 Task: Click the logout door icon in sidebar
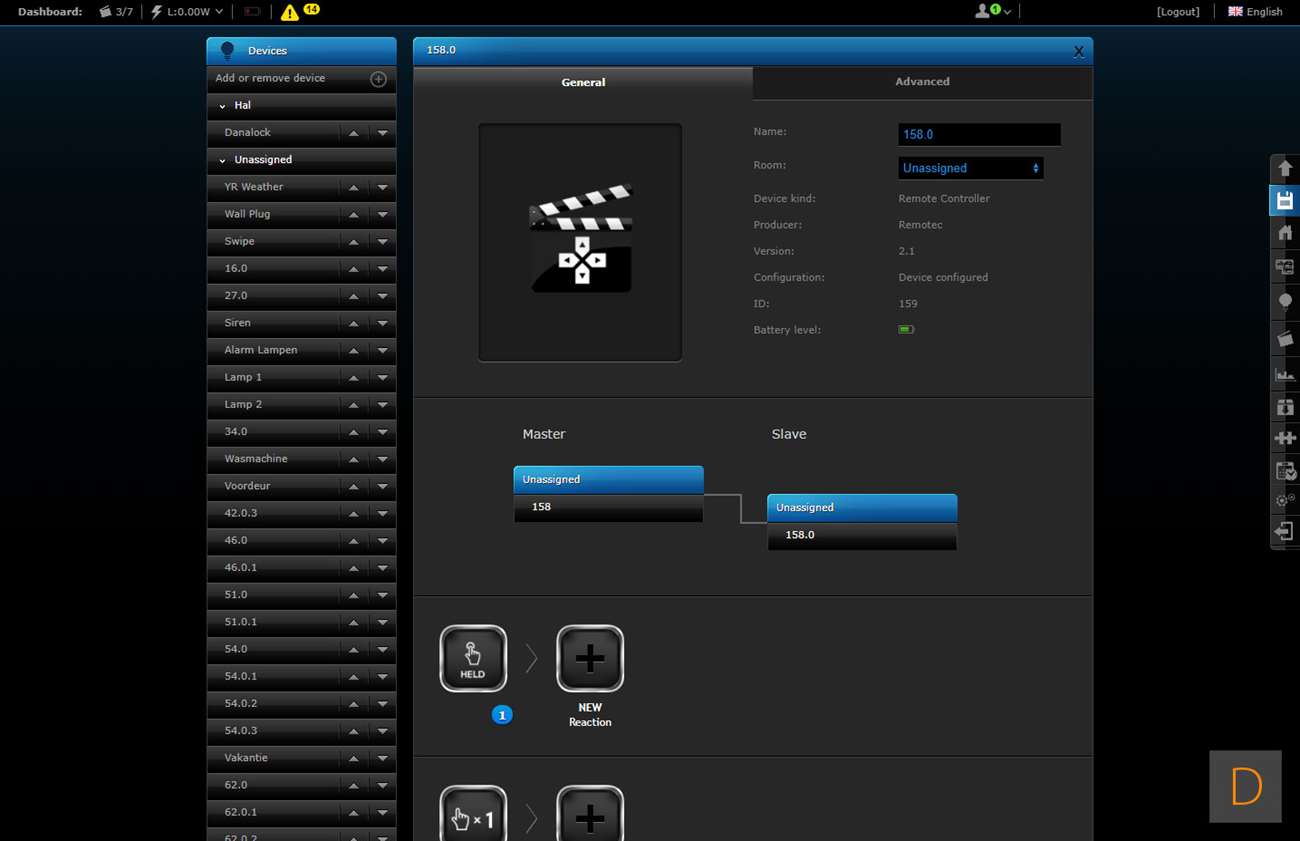(x=1285, y=531)
